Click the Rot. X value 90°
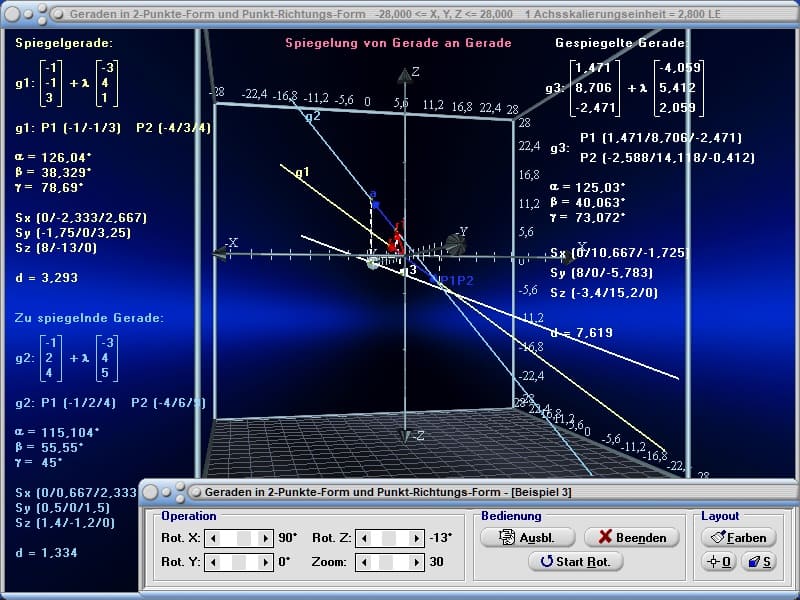This screenshot has width=800, height=600. 288,537
